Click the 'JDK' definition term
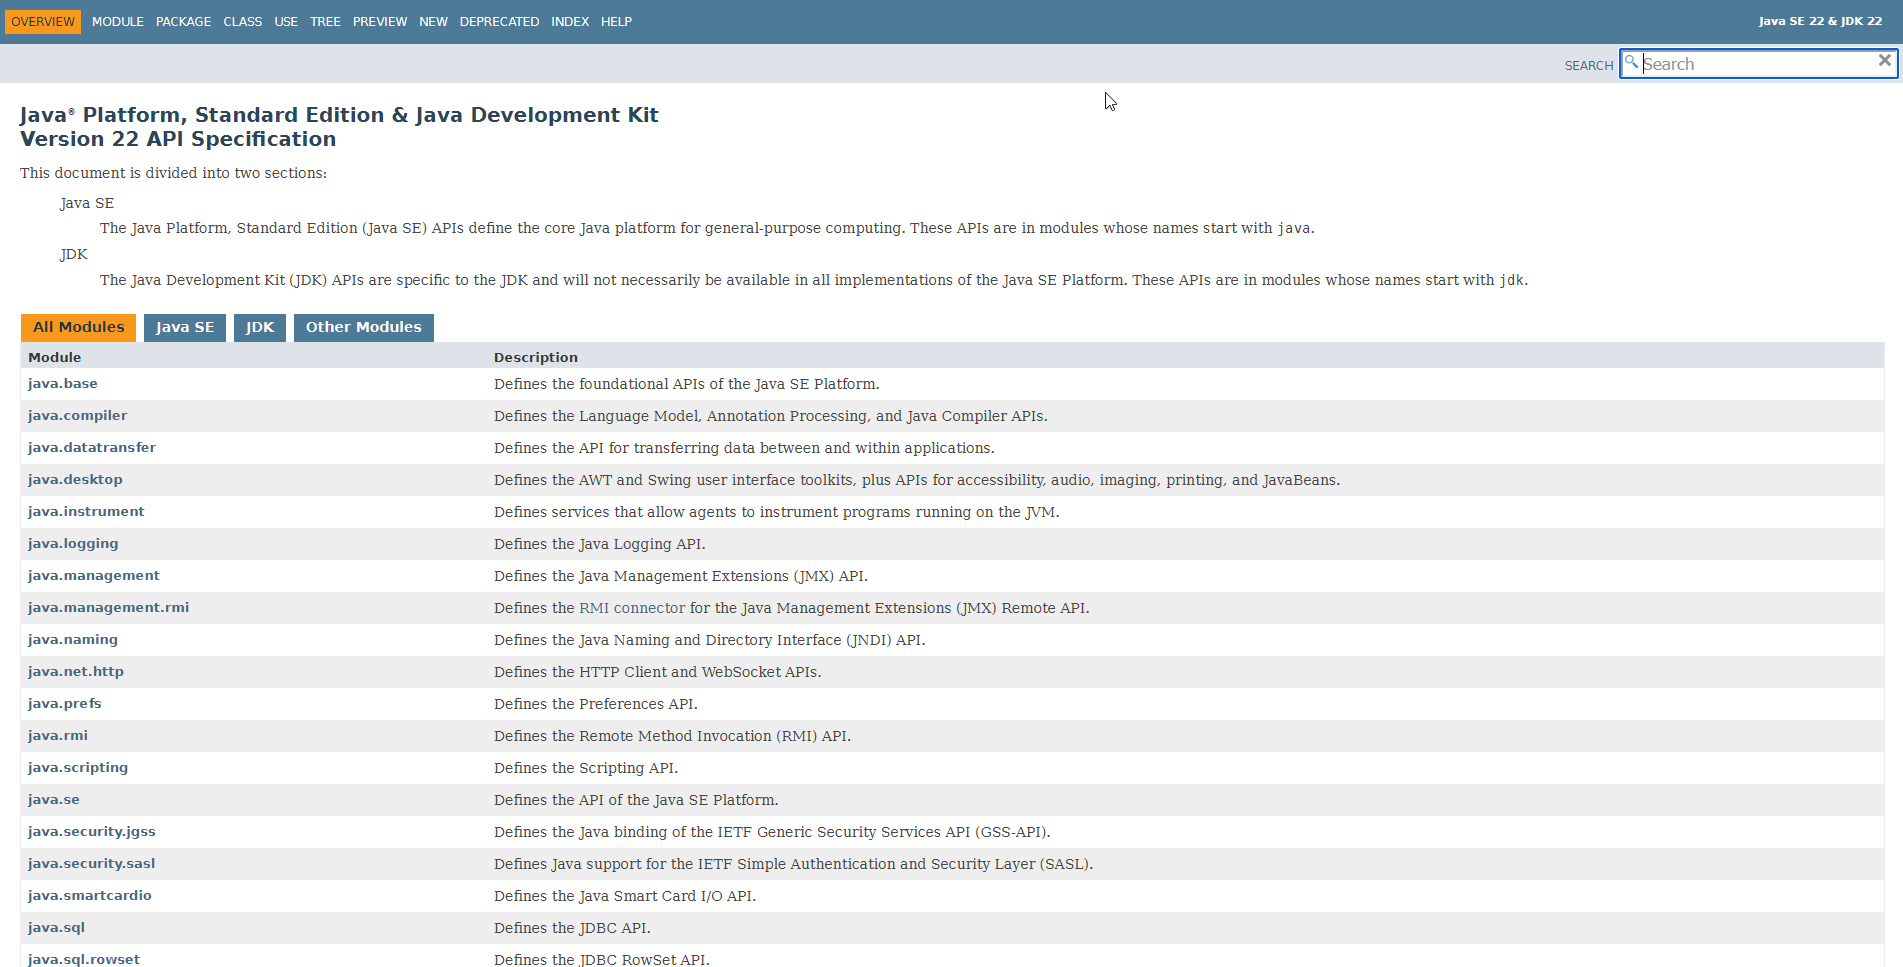 74,254
